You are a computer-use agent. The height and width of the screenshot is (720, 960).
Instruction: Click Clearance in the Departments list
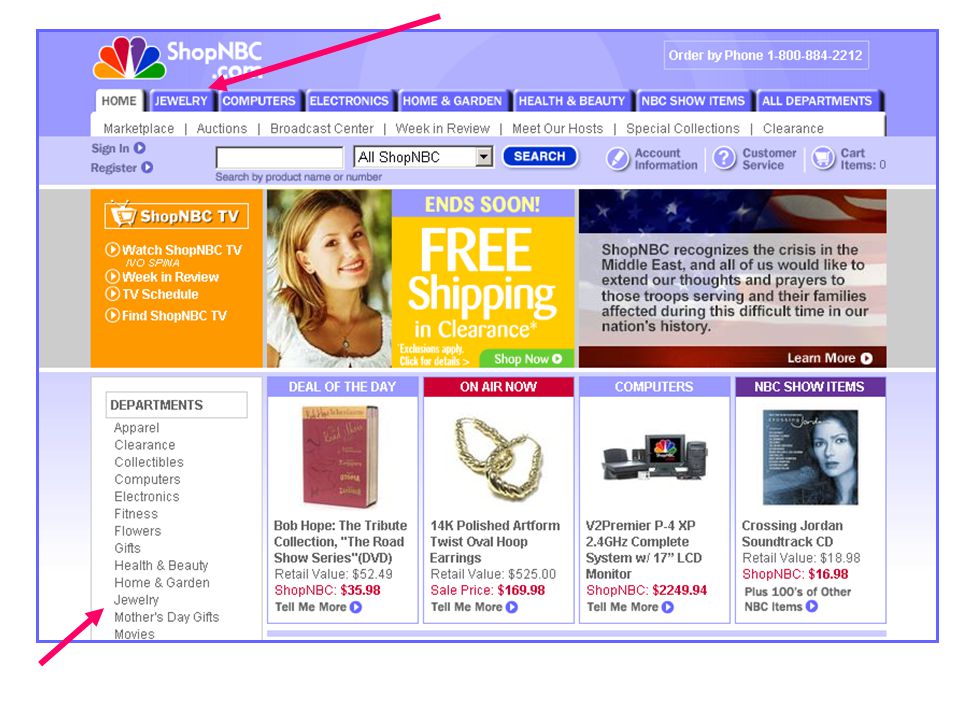coord(144,445)
